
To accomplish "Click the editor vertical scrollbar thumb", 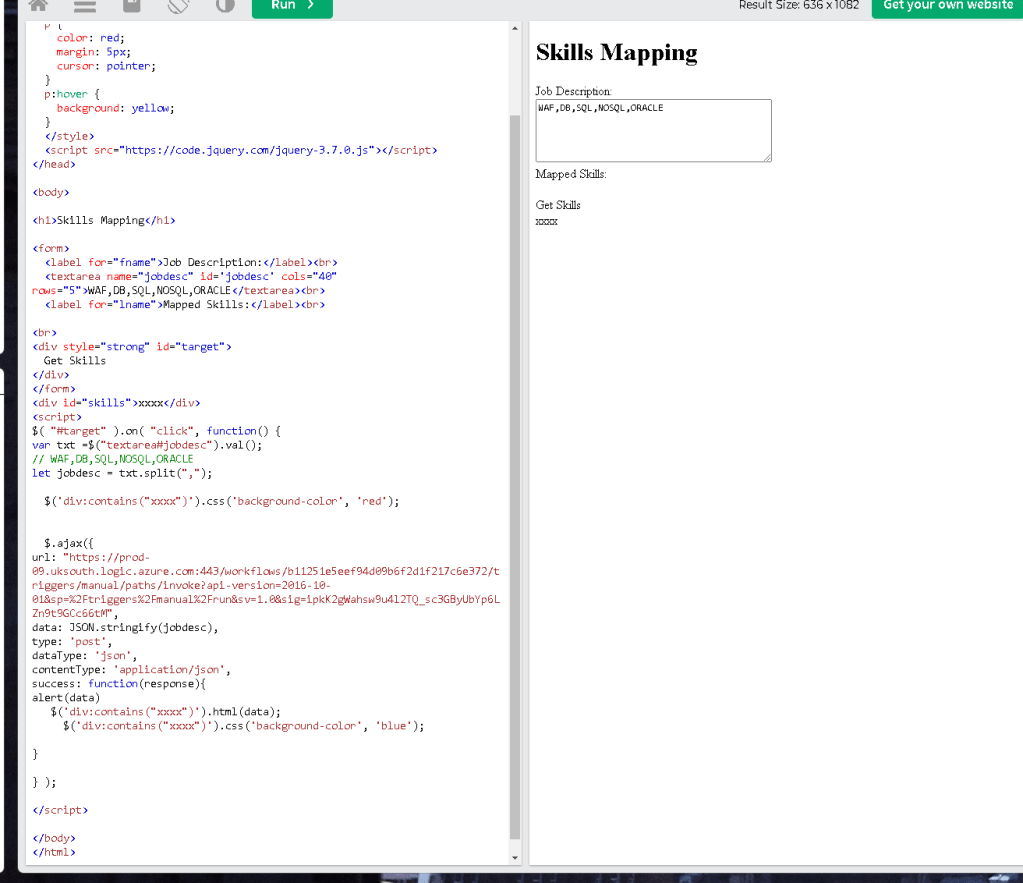I will 515,476.
